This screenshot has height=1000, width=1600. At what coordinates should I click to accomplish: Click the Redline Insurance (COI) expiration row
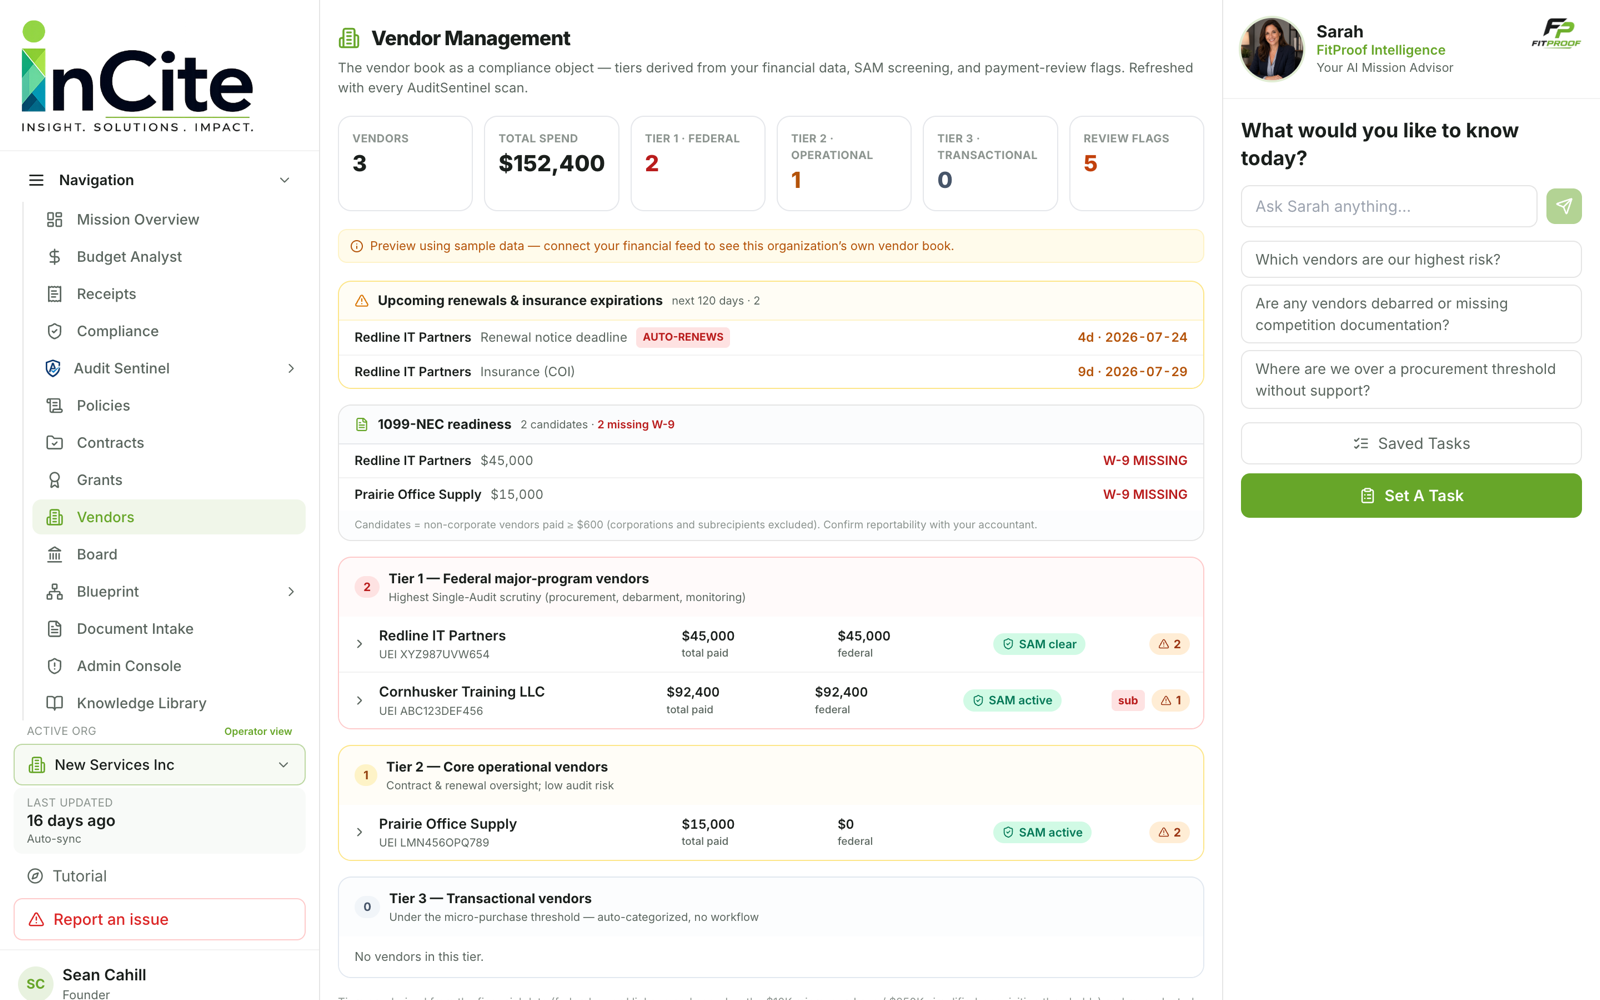tap(771, 372)
